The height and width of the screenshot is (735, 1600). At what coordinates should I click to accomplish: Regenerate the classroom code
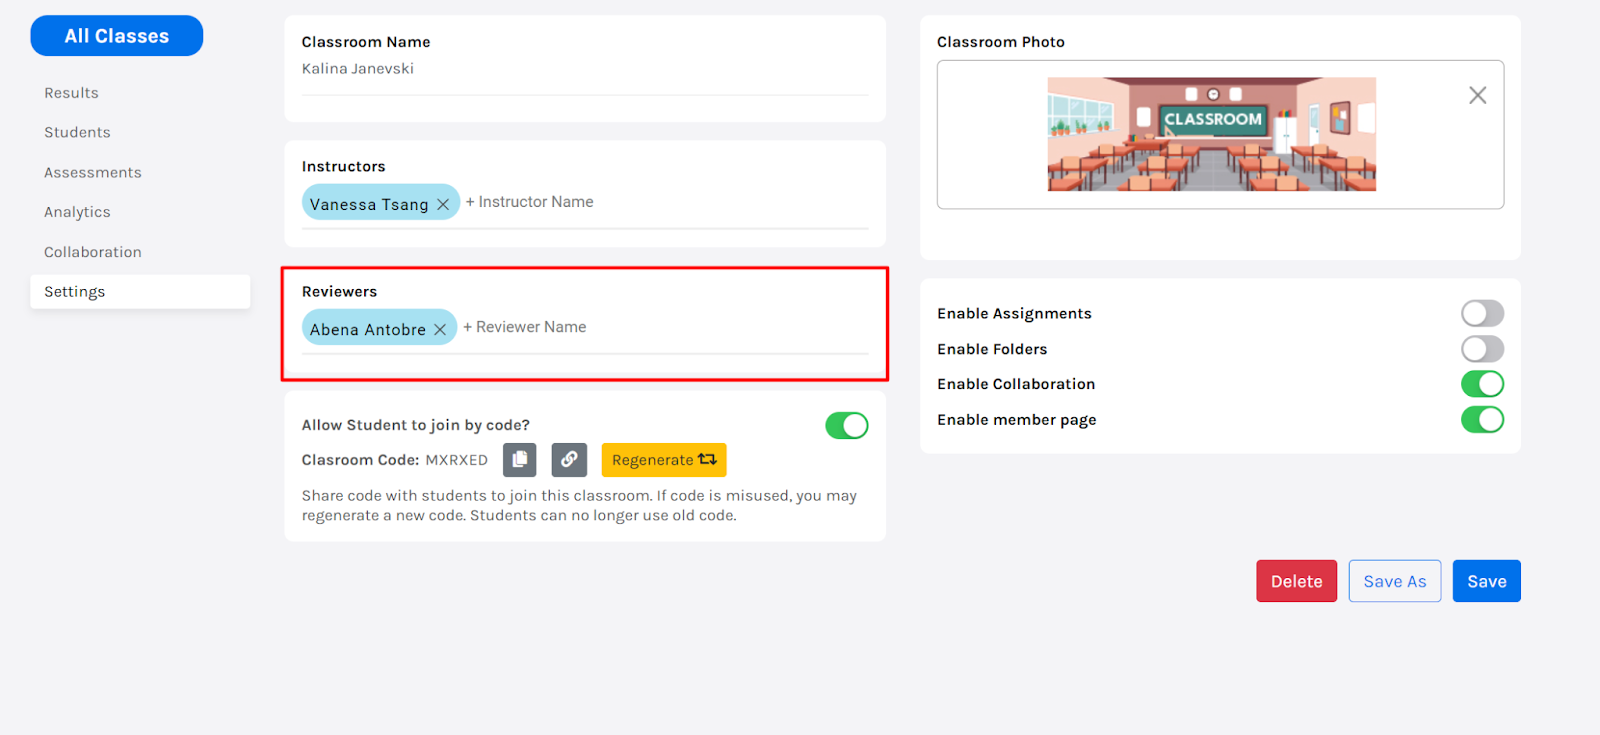point(663,460)
